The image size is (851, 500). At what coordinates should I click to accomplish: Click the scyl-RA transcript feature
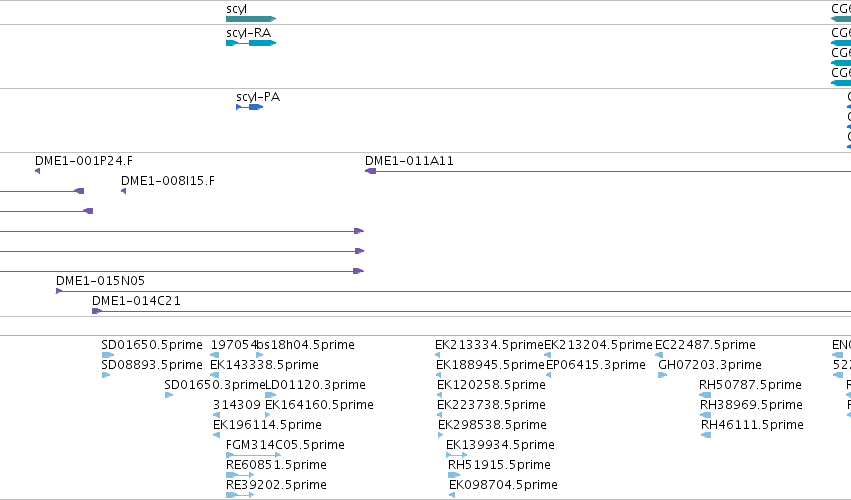(251, 43)
